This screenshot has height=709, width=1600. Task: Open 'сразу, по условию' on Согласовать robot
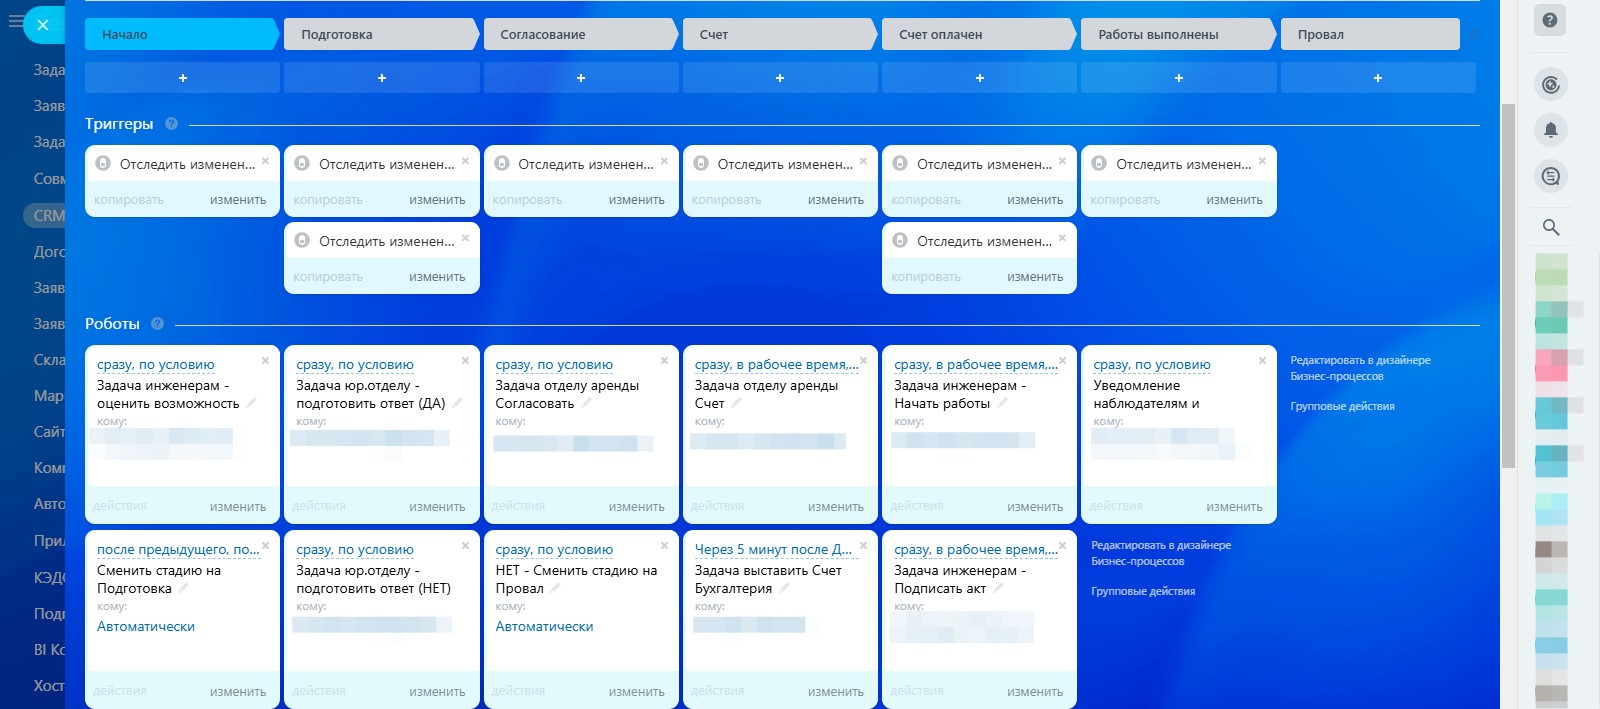pos(554,365)
